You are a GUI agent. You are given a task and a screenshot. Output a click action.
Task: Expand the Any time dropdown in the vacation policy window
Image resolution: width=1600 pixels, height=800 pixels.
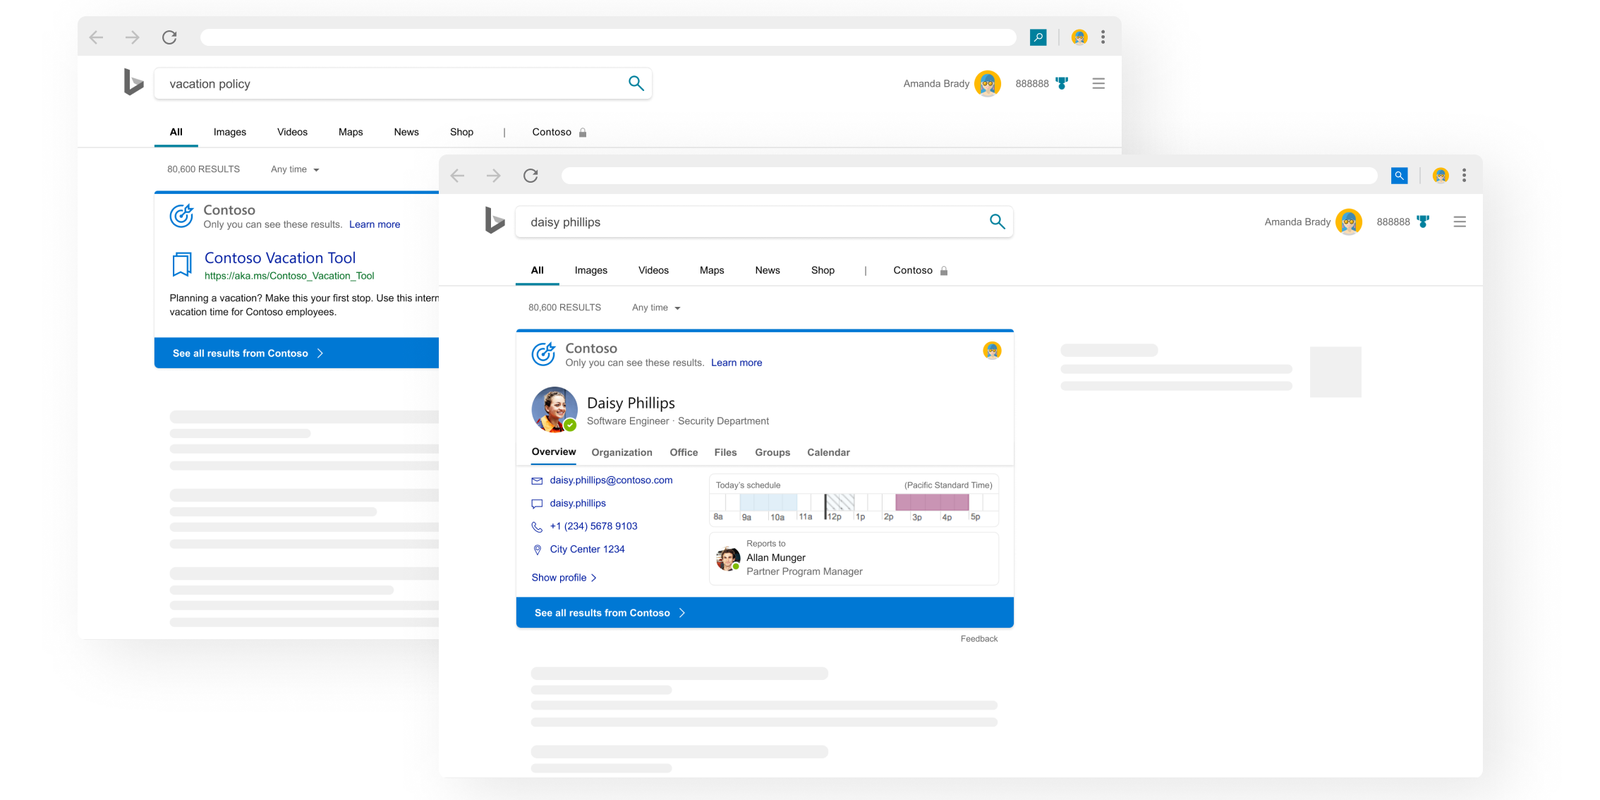295,170
